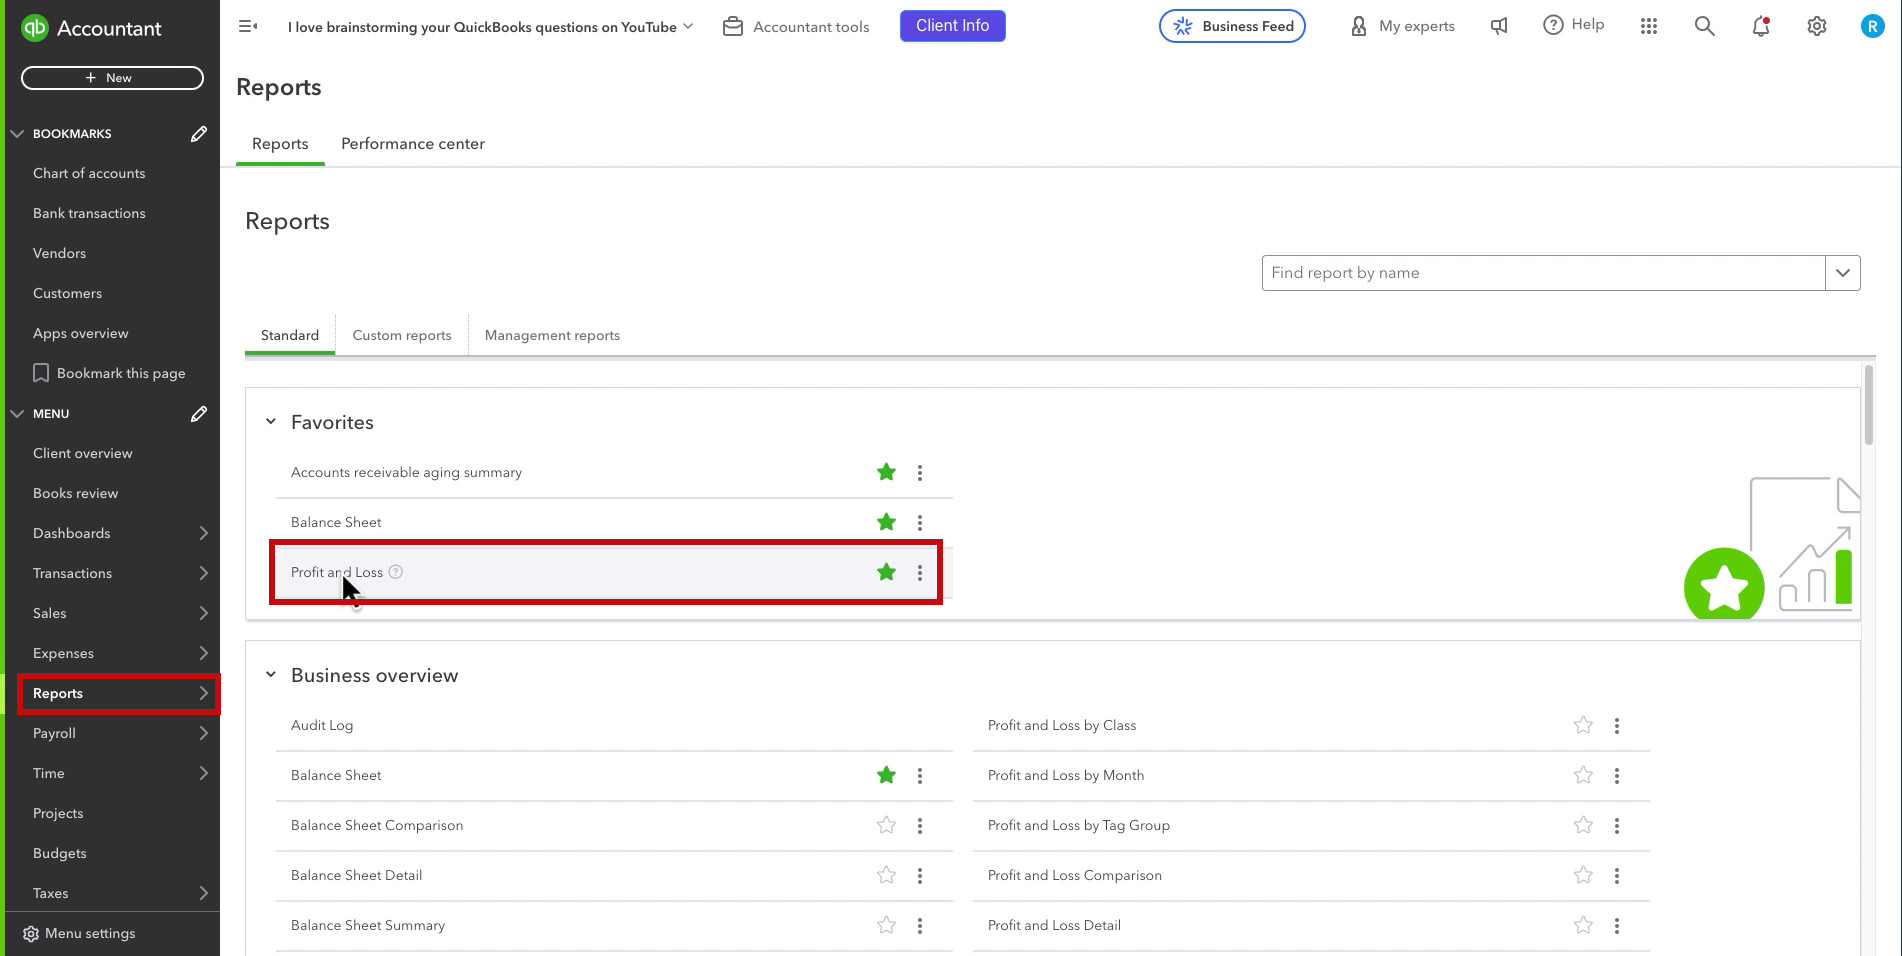Expand the Transactions submenu
Screen dimensions: 1902x956
coord(204,573)
